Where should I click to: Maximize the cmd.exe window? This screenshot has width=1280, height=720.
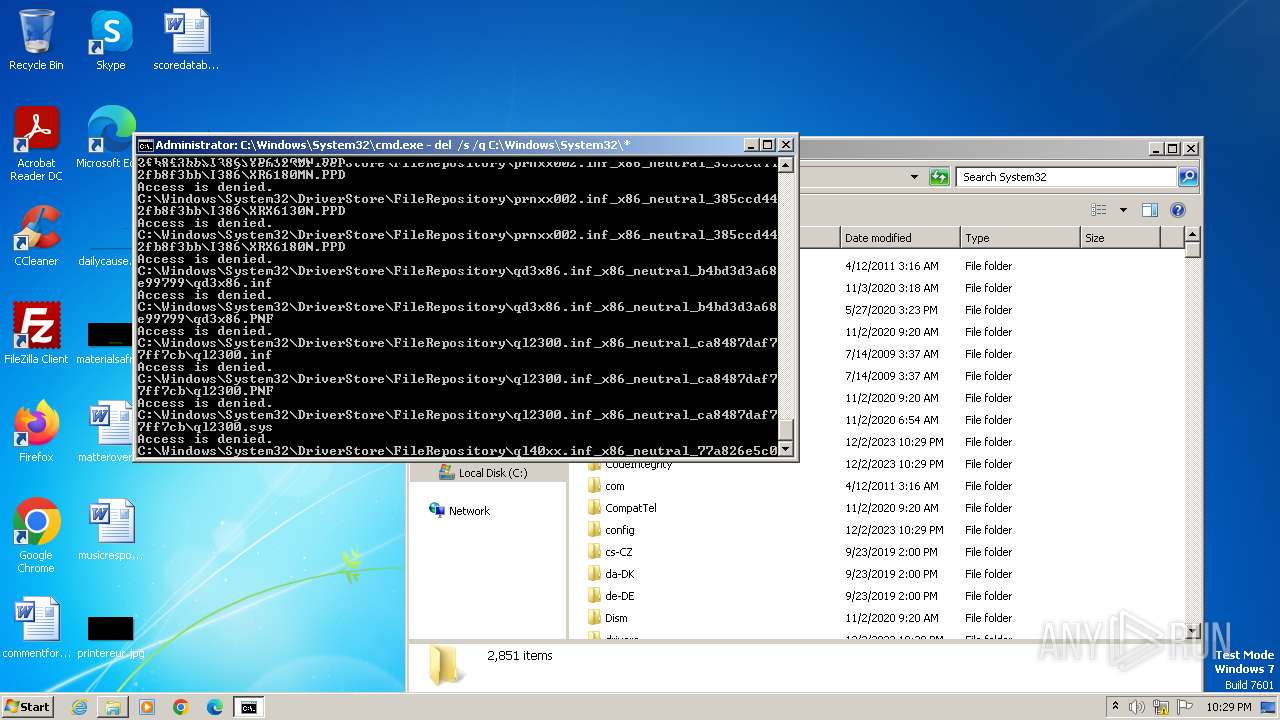(768, 145)
